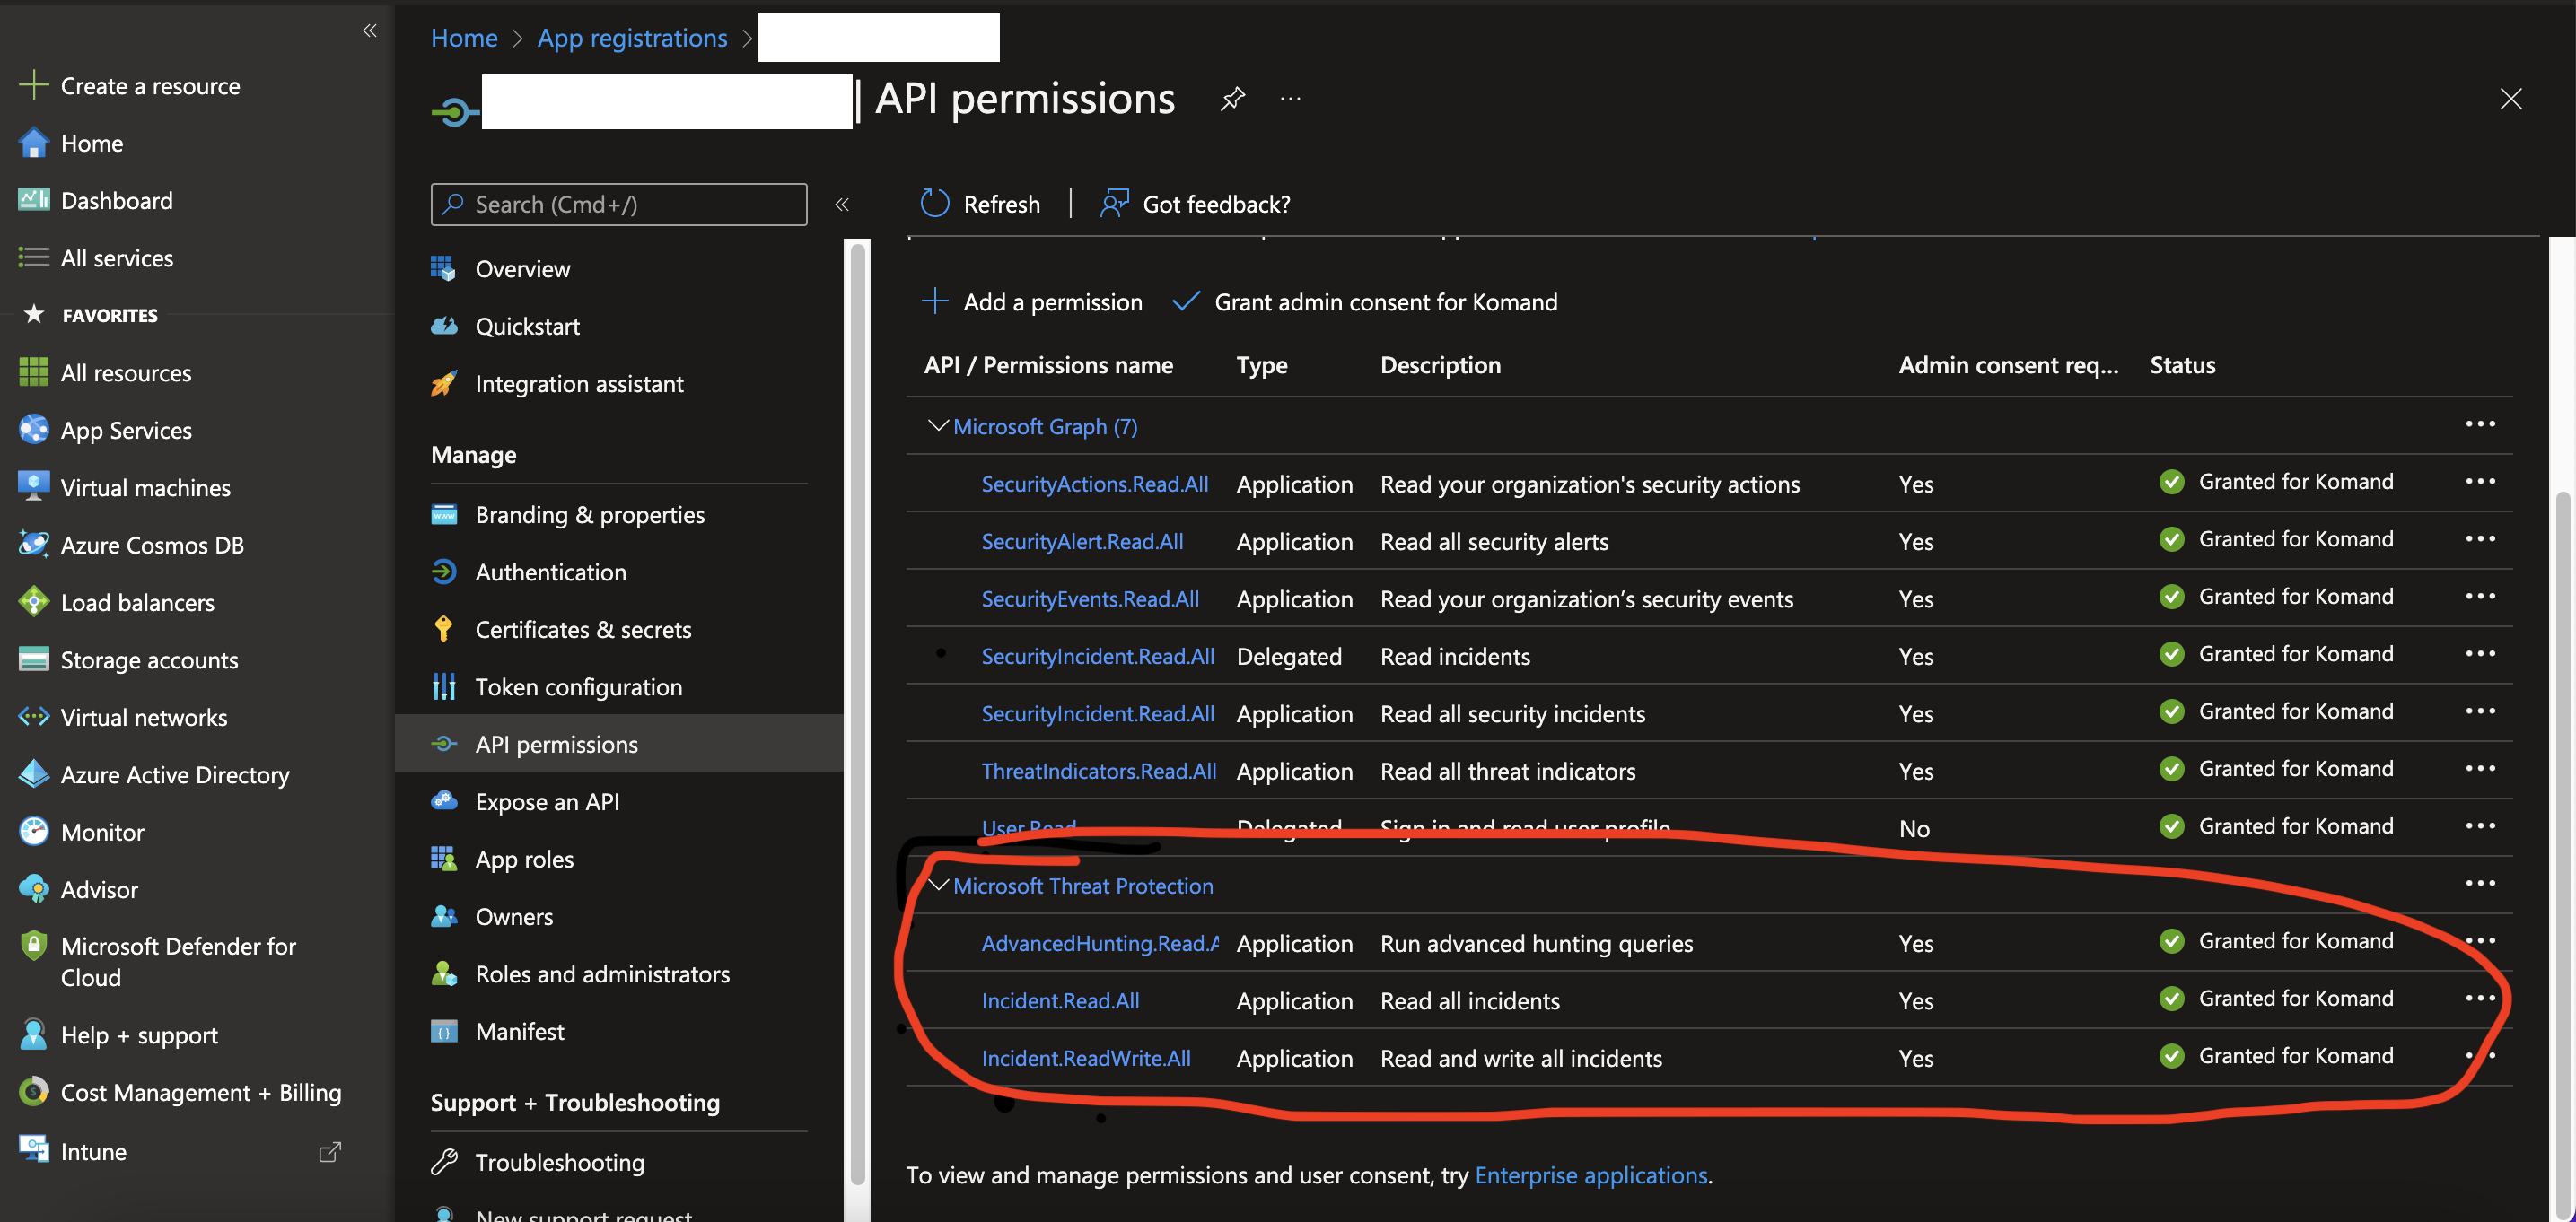Collapse the resource menu with double chevron
The width and height of the screenshot is (2576, 1222).
842,204
